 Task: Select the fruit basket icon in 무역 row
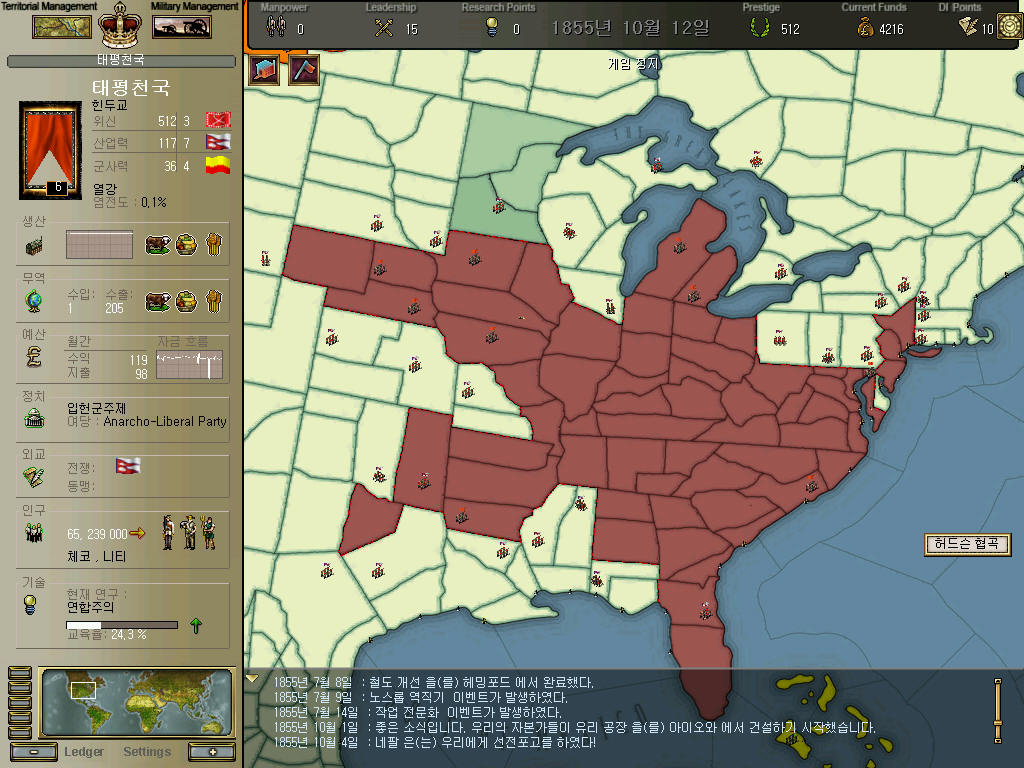click(186, 302)
